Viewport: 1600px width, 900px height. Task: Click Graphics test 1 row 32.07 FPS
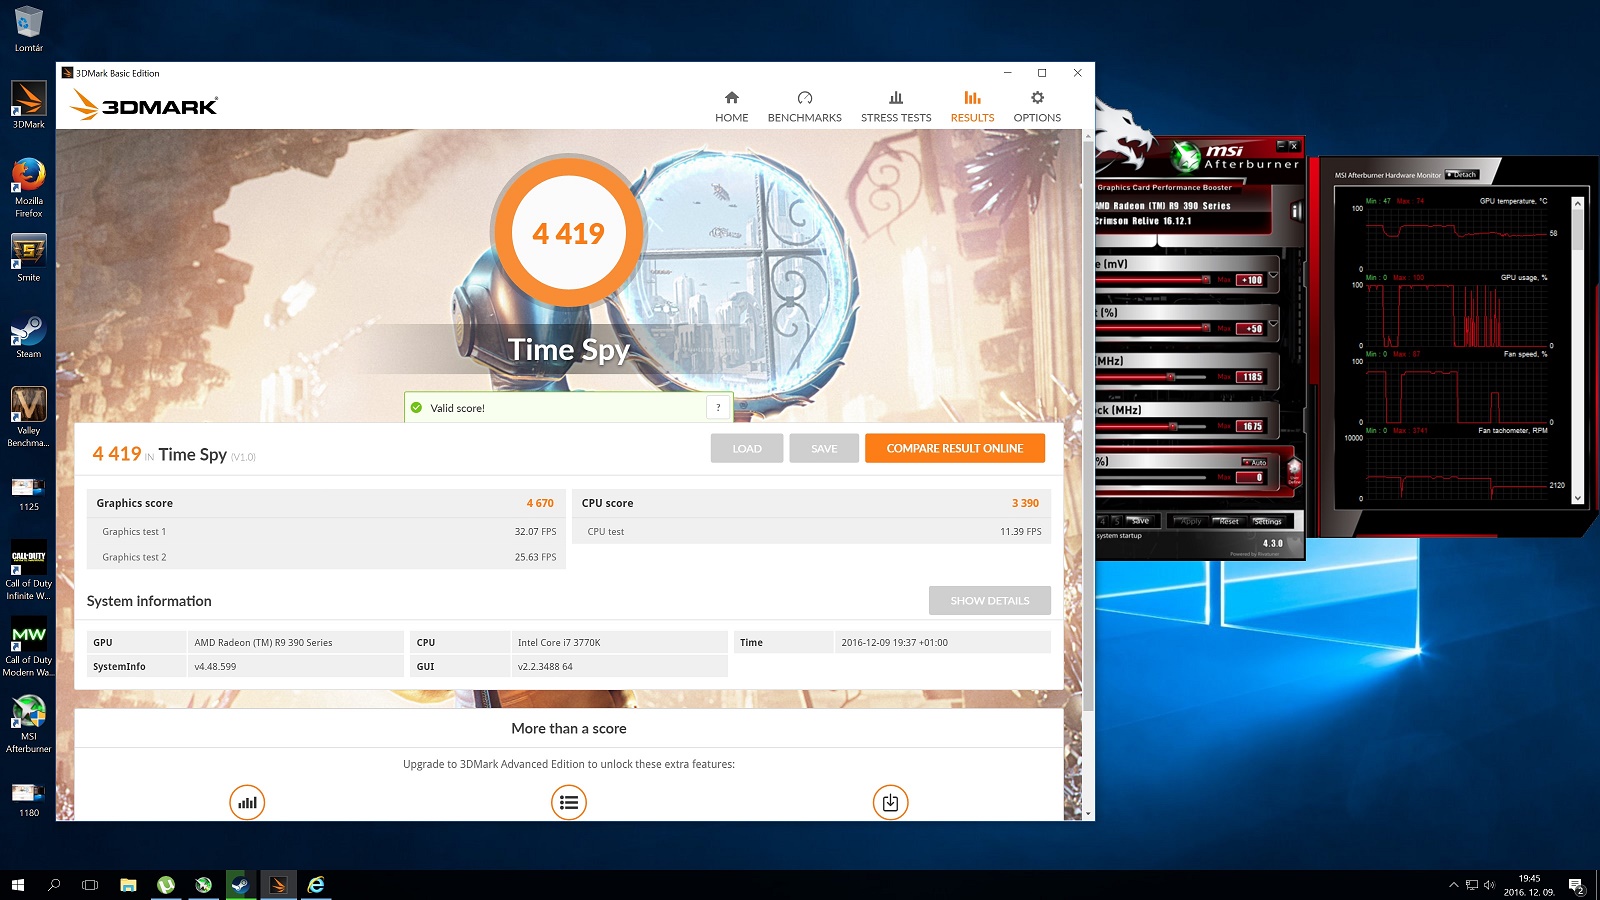coord(327,531)
